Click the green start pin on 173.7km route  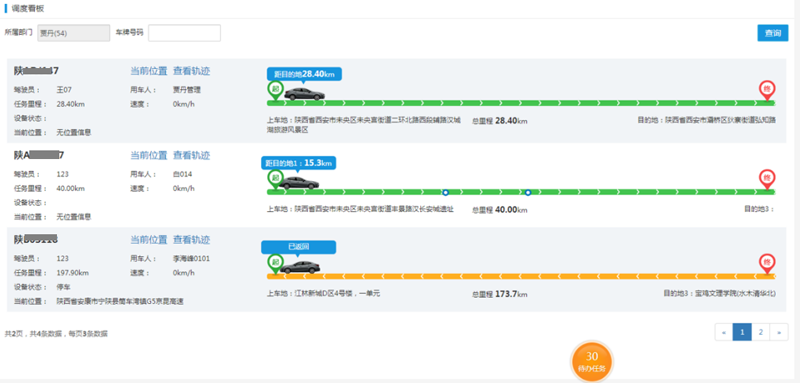275,263
